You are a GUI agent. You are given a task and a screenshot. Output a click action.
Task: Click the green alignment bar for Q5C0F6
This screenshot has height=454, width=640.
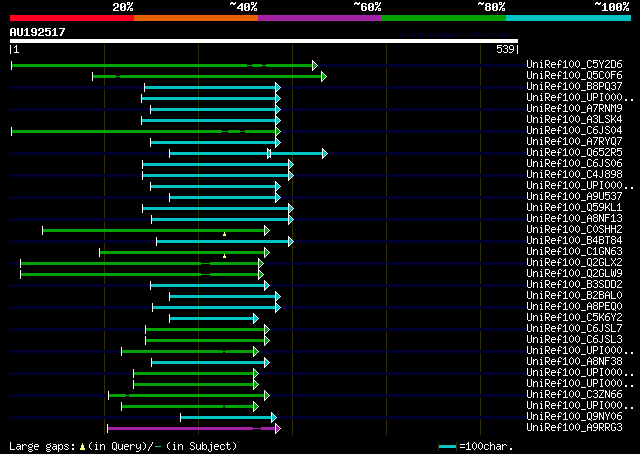[x=207, y=76]
